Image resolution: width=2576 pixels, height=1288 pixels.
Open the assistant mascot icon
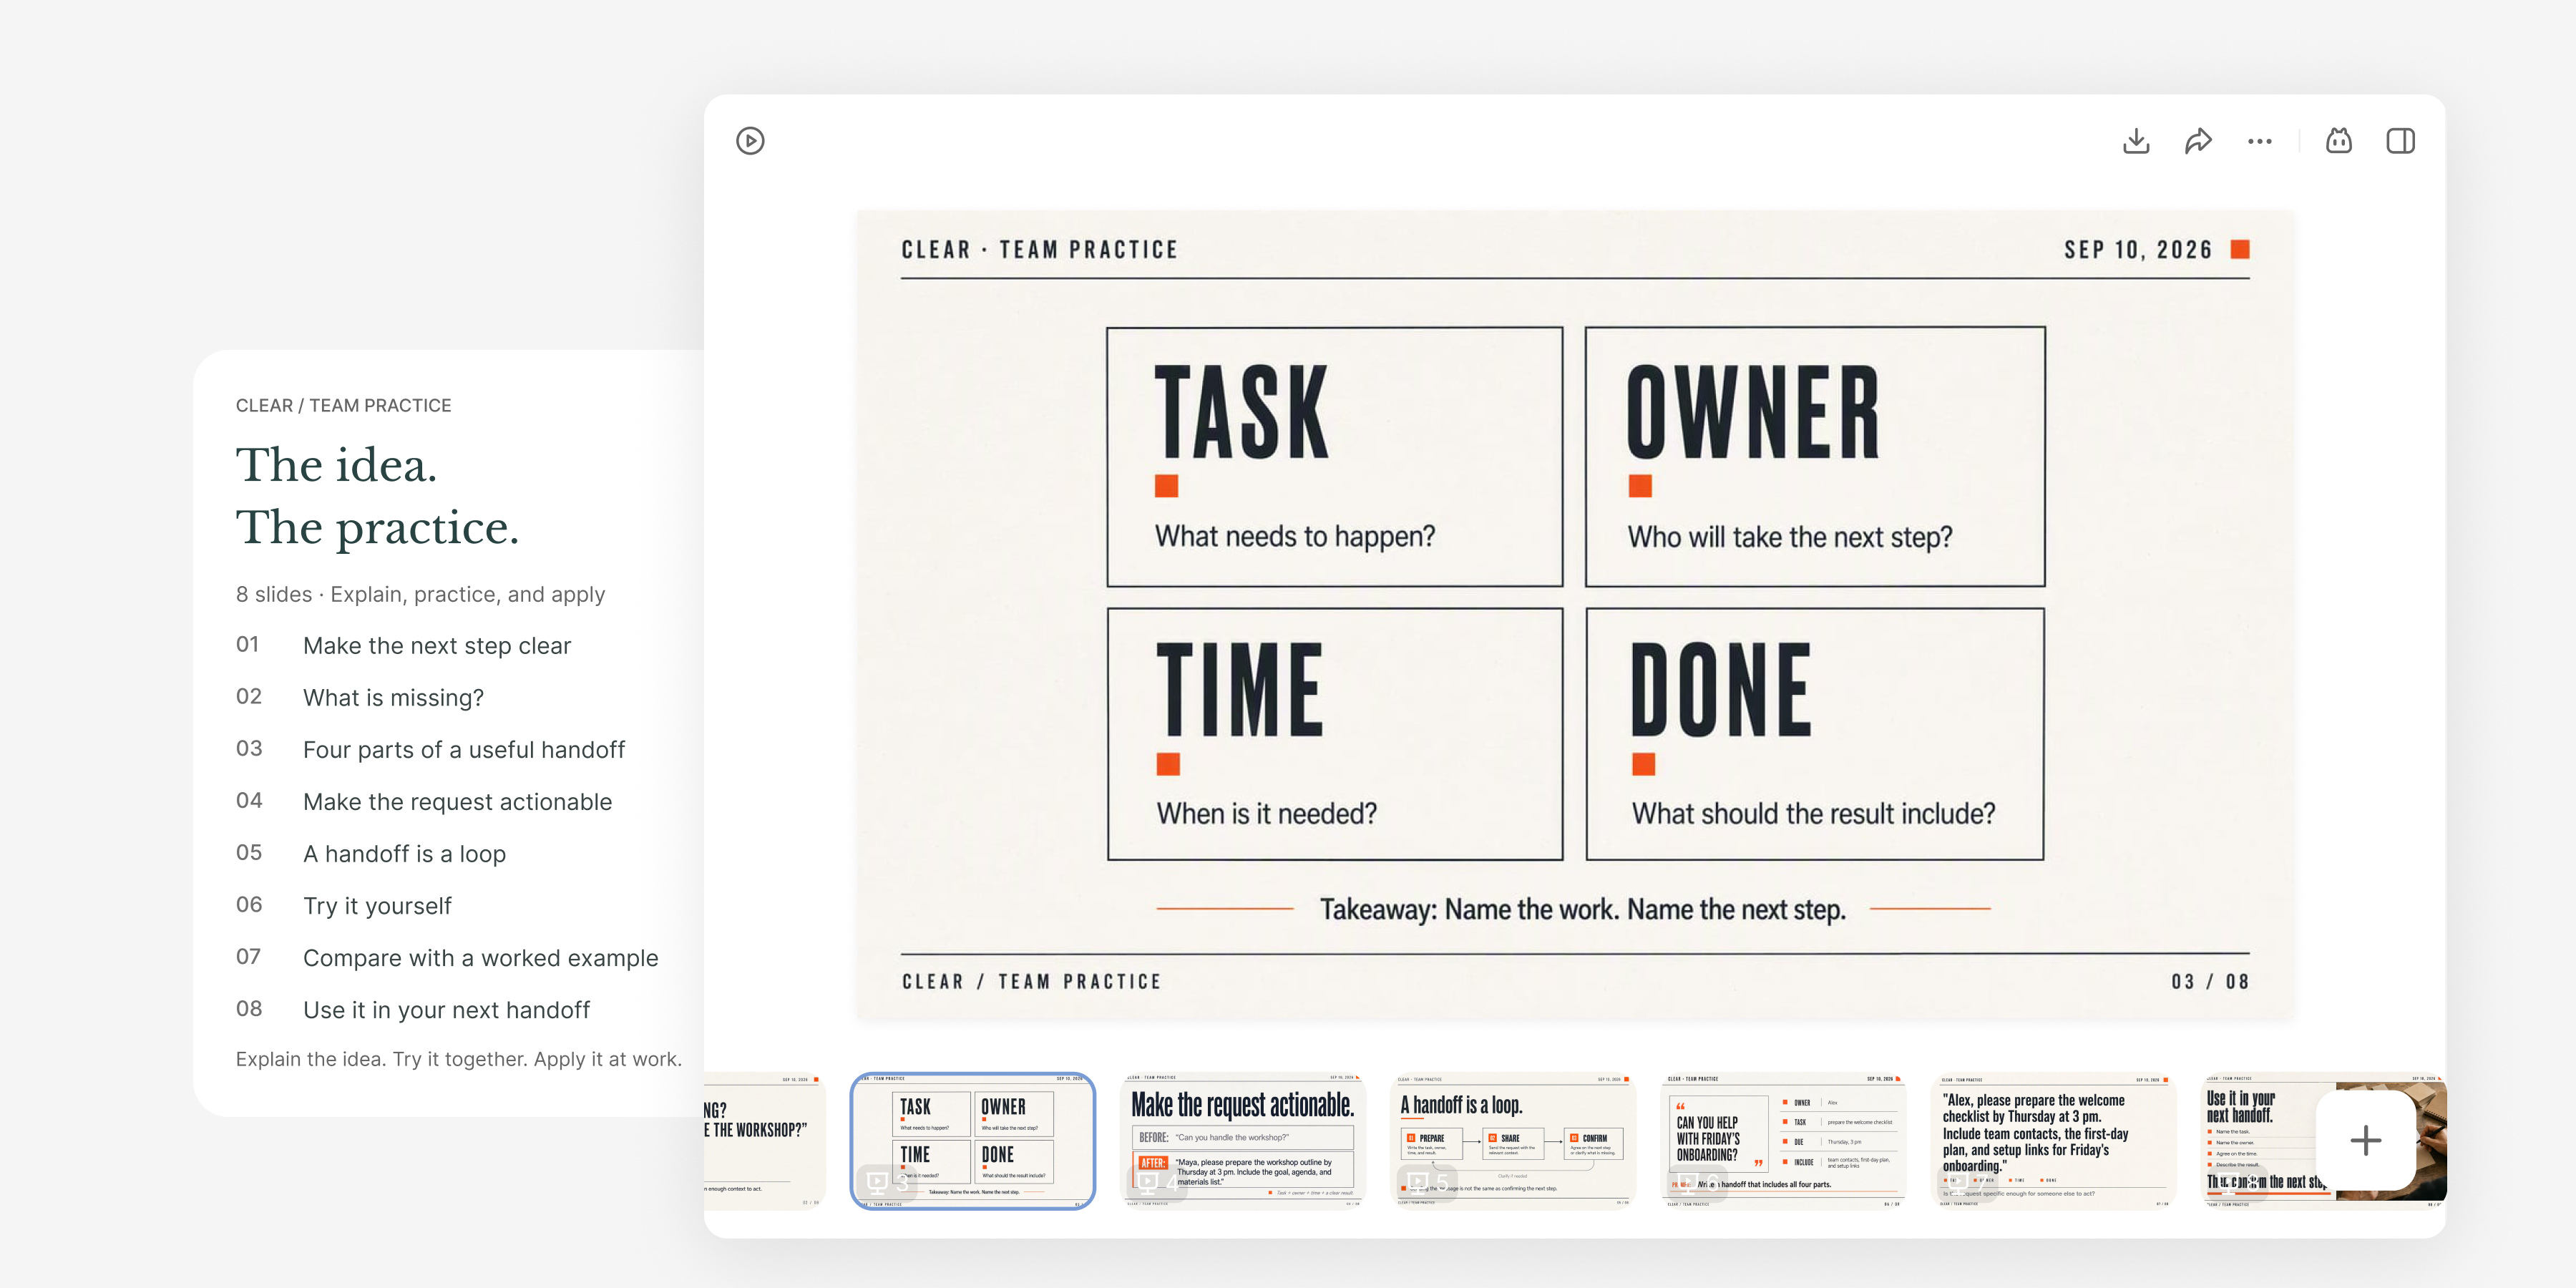pyautogui.click(x=2339, y=141)
